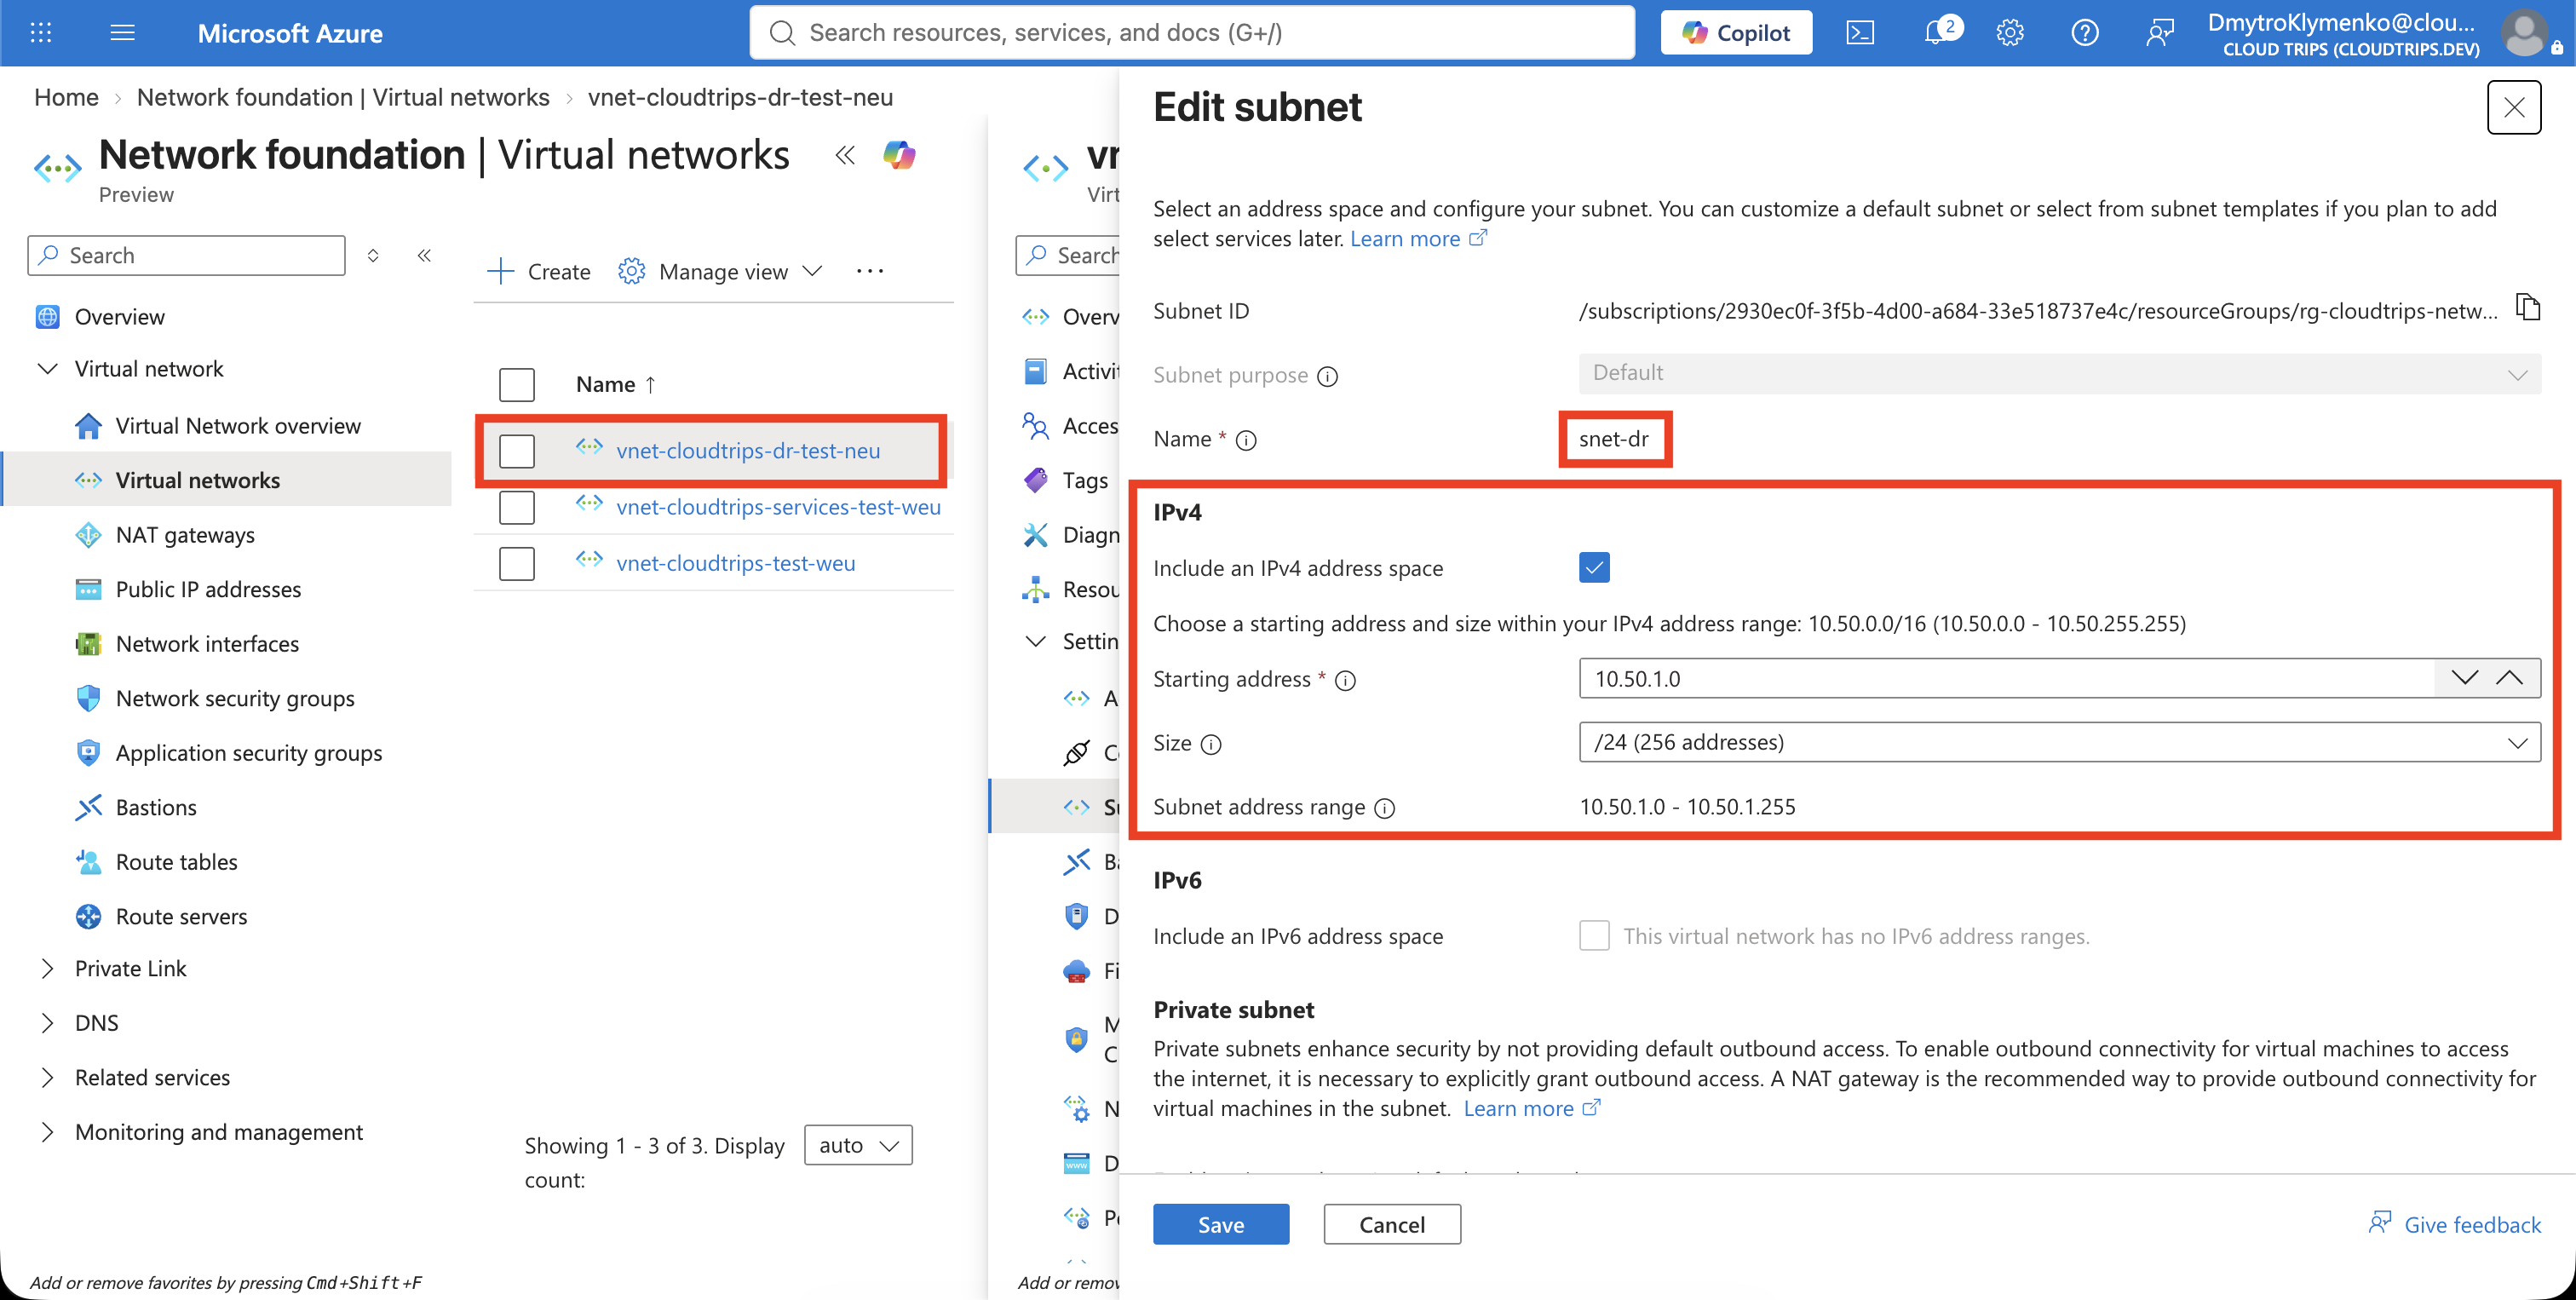This screenshot has width=2576, height=1300.
Task: Click the colorful Copilot icon beside page title
Action: [899, 155]
